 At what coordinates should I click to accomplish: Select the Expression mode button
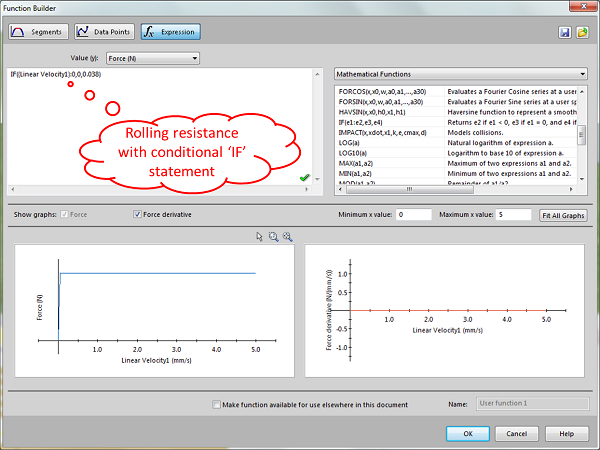coord(170,32)
